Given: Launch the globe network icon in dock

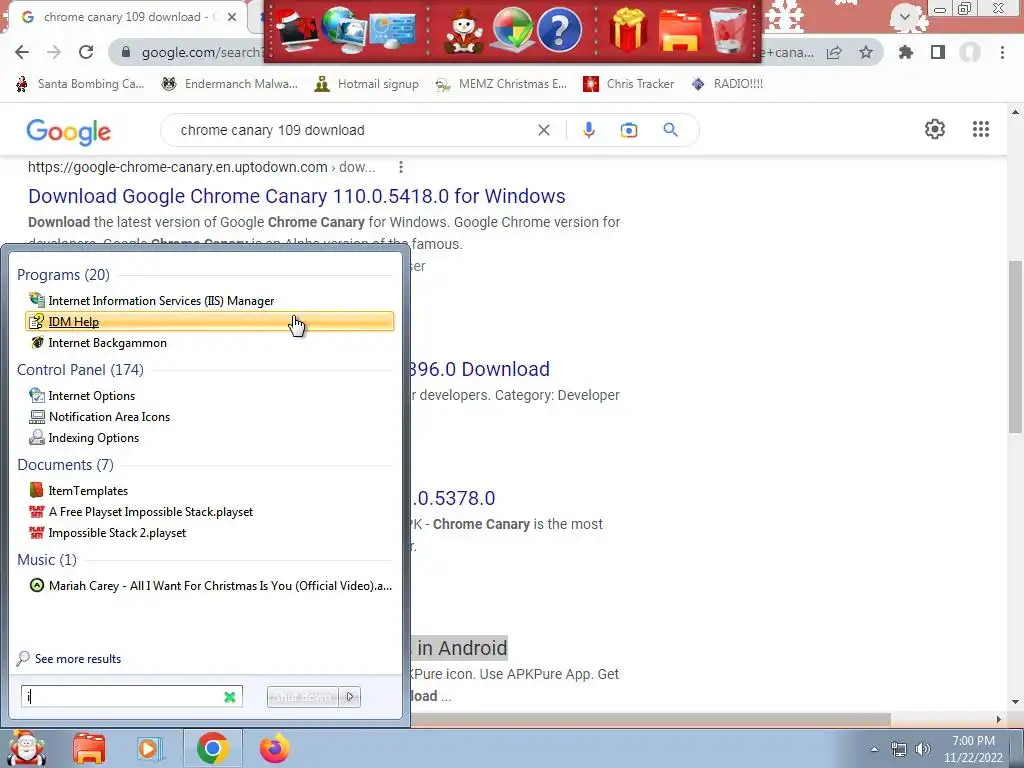Looking at the screenshot, I should tap(344, 30).
